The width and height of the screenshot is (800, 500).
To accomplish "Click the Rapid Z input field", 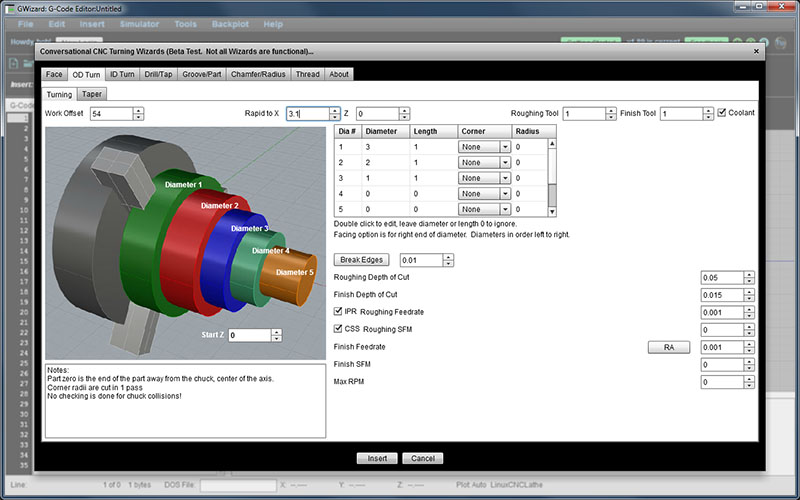I will pyautogui.click(x=378, y=114).
